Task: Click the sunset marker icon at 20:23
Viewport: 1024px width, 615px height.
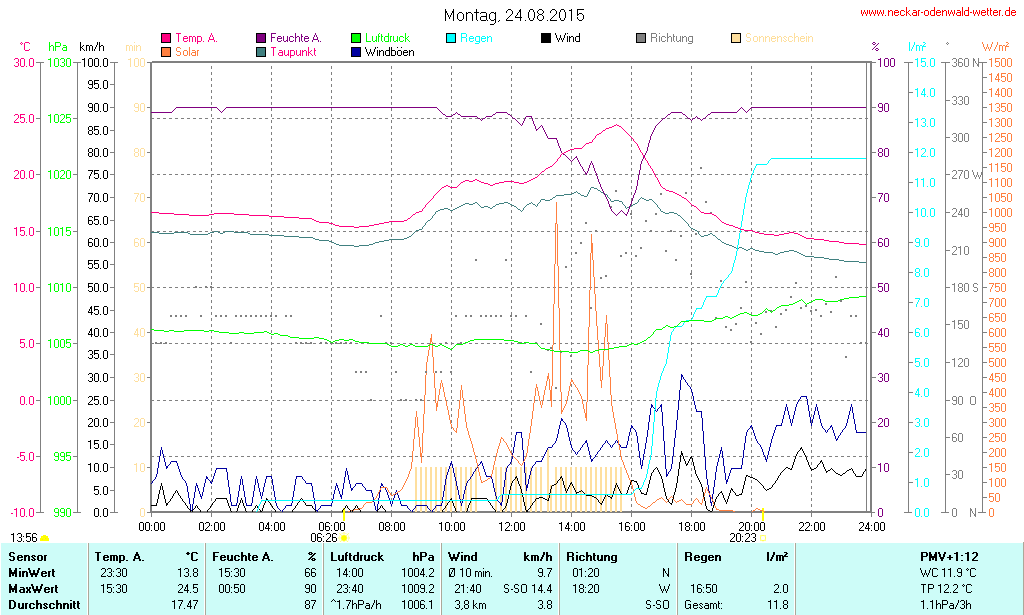Action: tap(762, 538)
